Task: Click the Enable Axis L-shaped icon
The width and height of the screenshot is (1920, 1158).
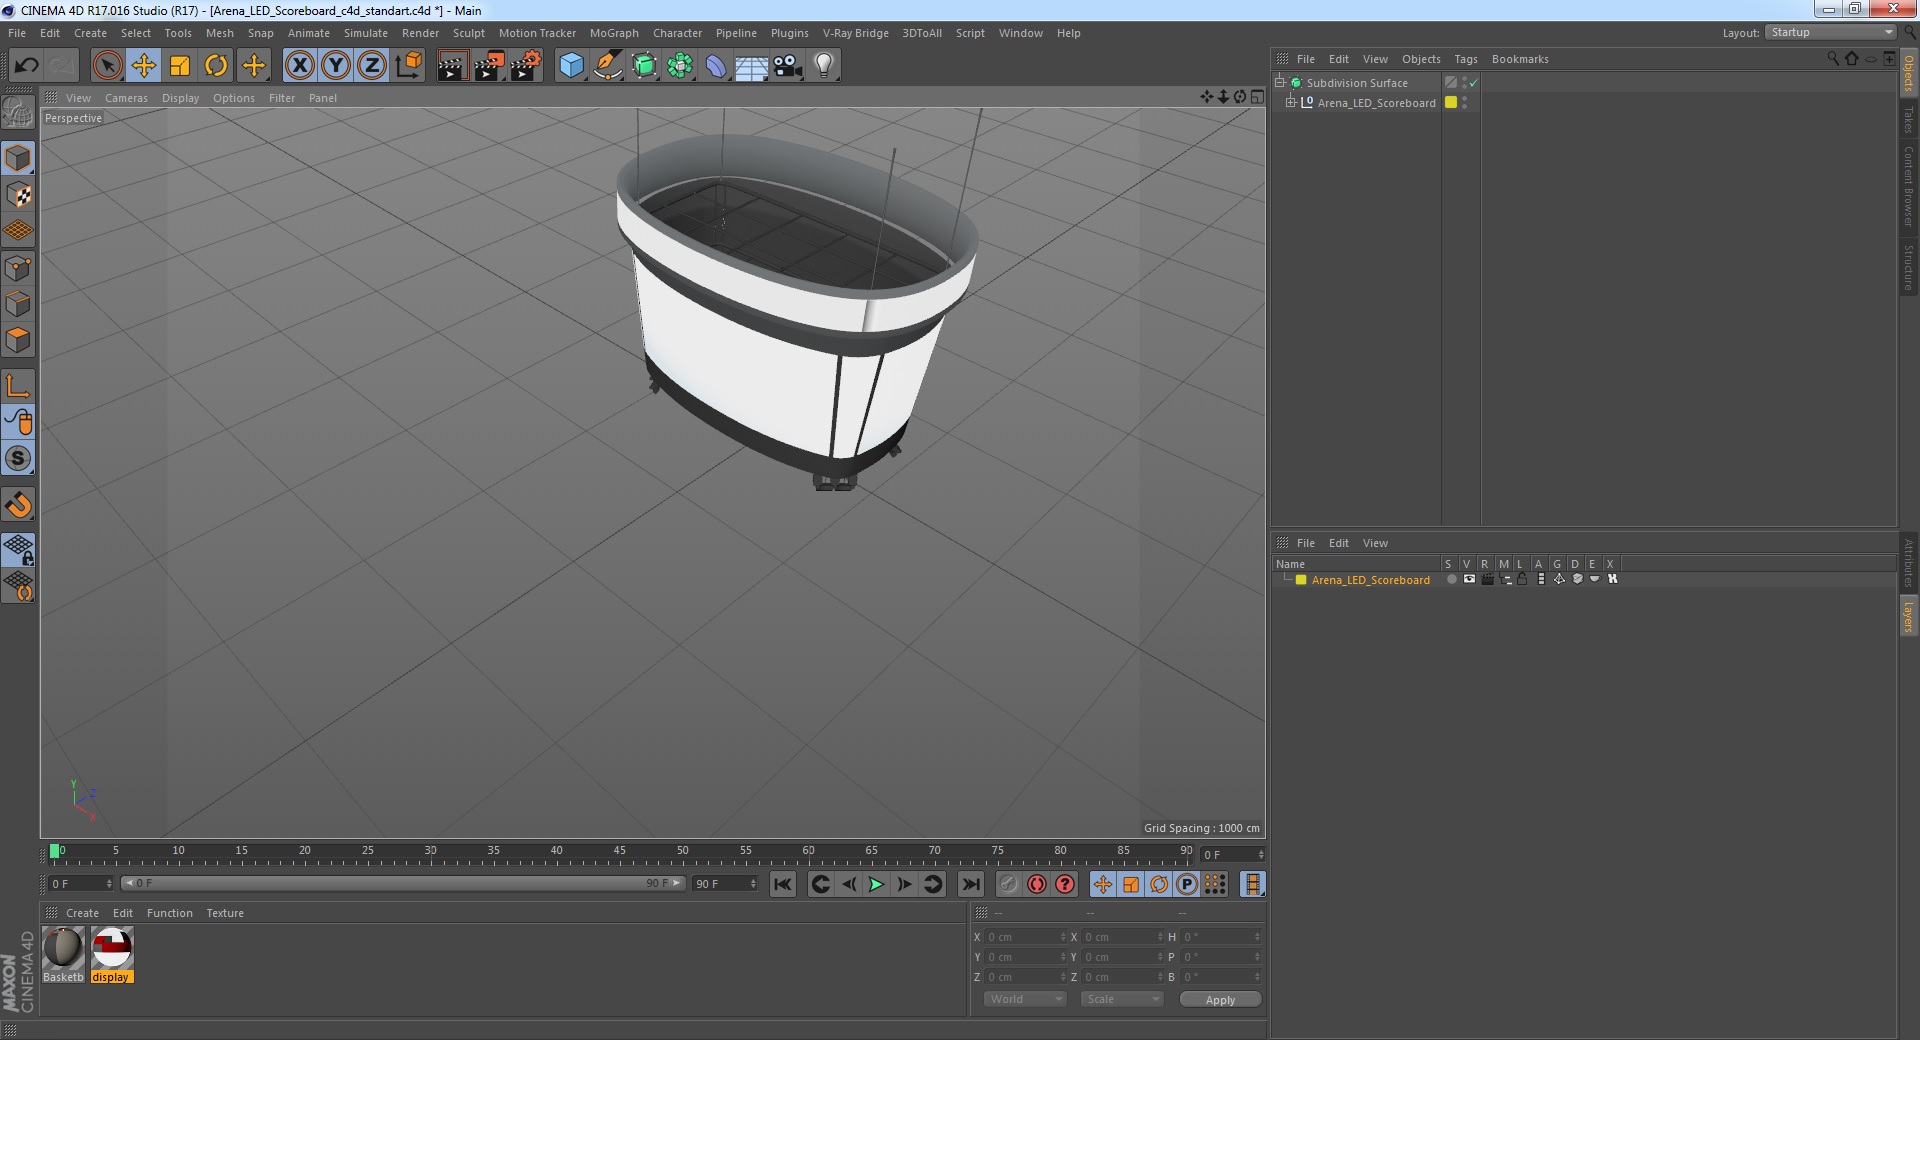Action: [x=18, y=386]
